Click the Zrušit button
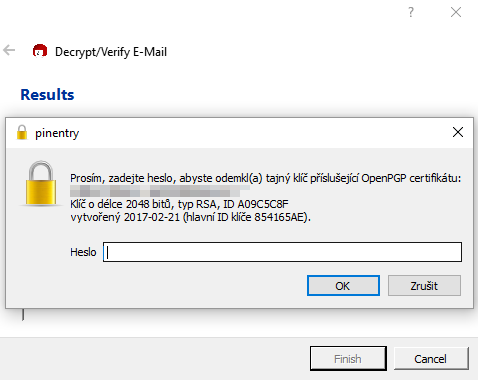Image resolution: width=478 pixels, height=380 pixels. [424, 286]
